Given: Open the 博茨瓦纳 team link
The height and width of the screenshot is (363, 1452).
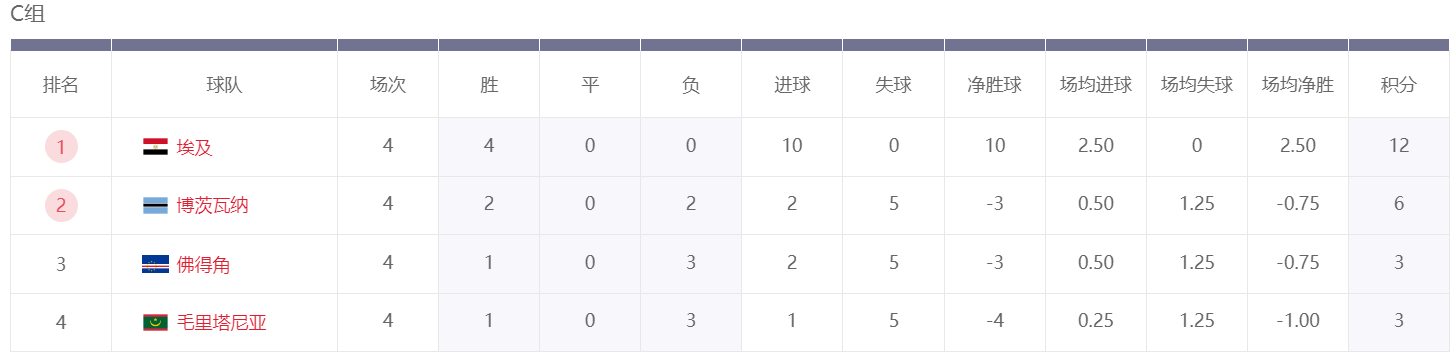Looking at the screenshot, I should (x=213, y=206).
